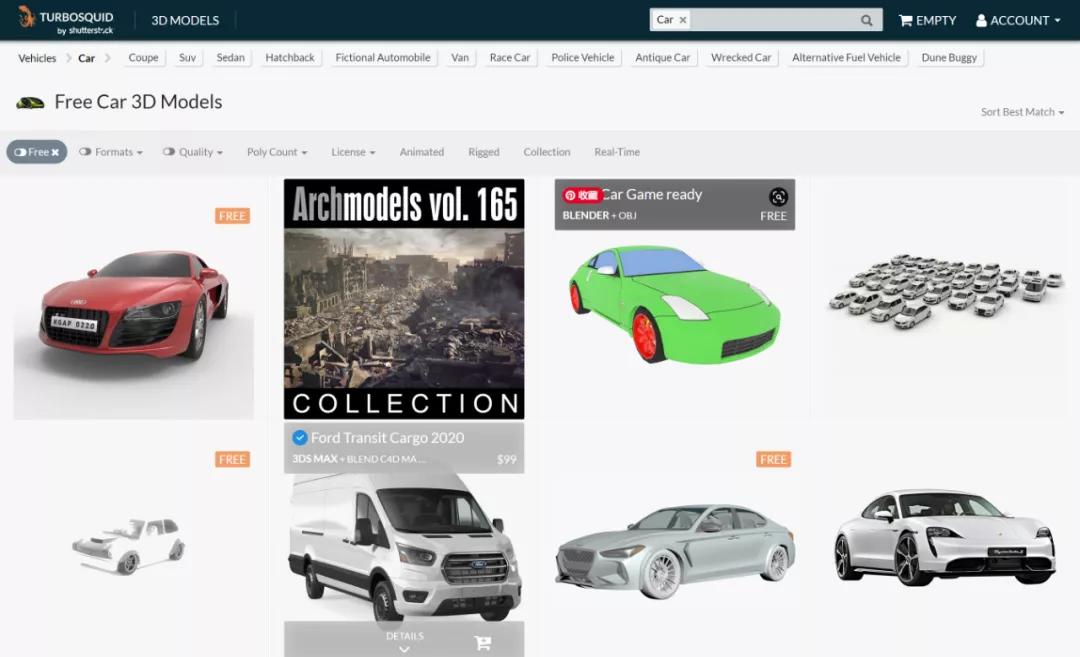This screenshot has height=657, width=1080.
Task: Turn off the Free filter toggle
Action: (37, 152)
